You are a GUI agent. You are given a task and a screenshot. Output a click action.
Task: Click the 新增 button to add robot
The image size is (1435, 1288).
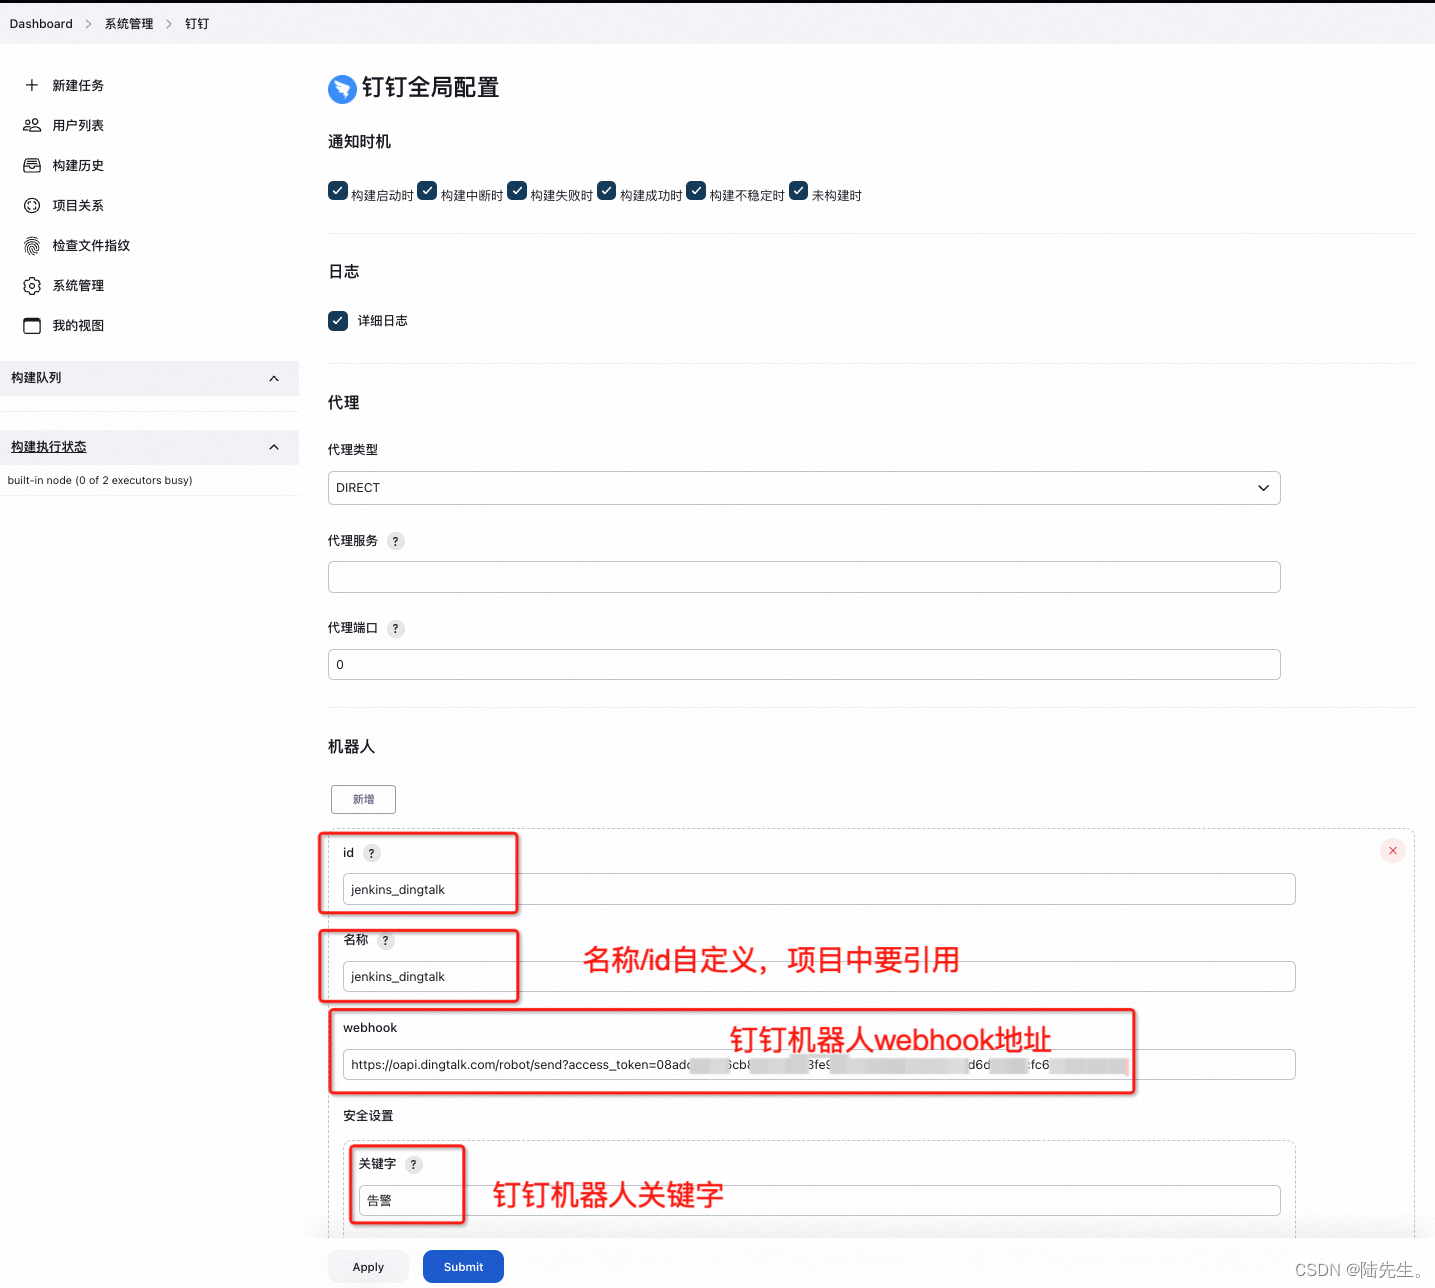(363, 799)
